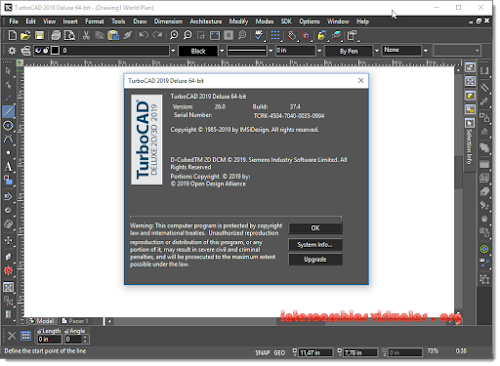Image resolution: width=500 pixels, height=366 pixels.
Task: Open the Help menu
Action: click(x=363, y=21)
